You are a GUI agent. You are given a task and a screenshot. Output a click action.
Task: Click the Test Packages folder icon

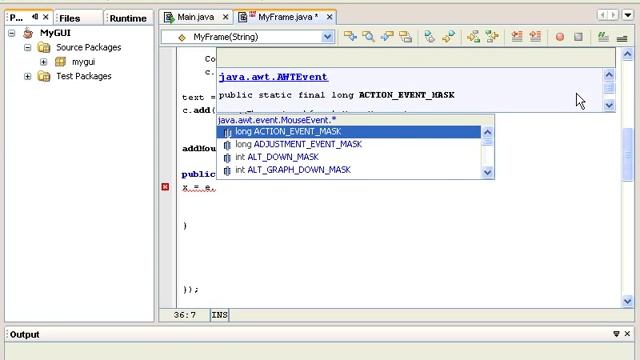point(44,76)
